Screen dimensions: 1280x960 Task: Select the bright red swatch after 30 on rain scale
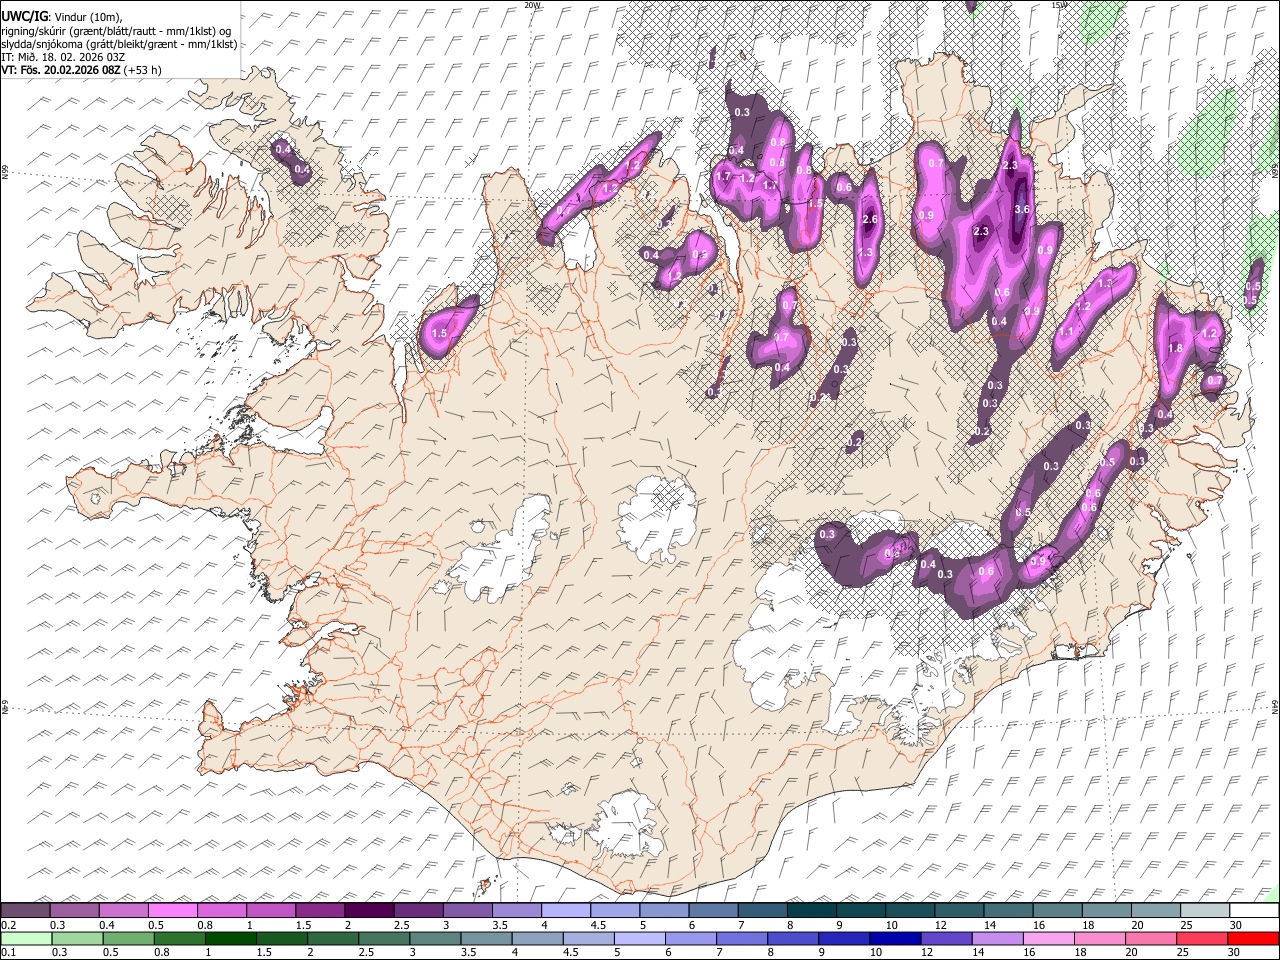pos(1254,938)
